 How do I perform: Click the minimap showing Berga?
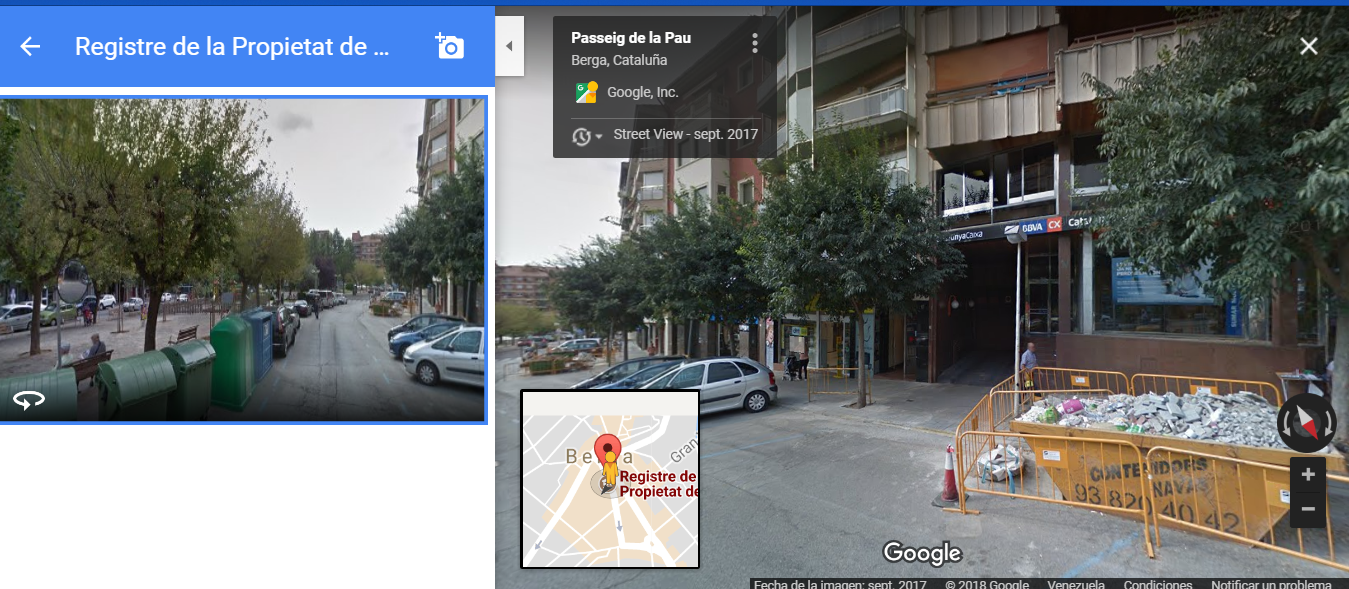point(610,479)
